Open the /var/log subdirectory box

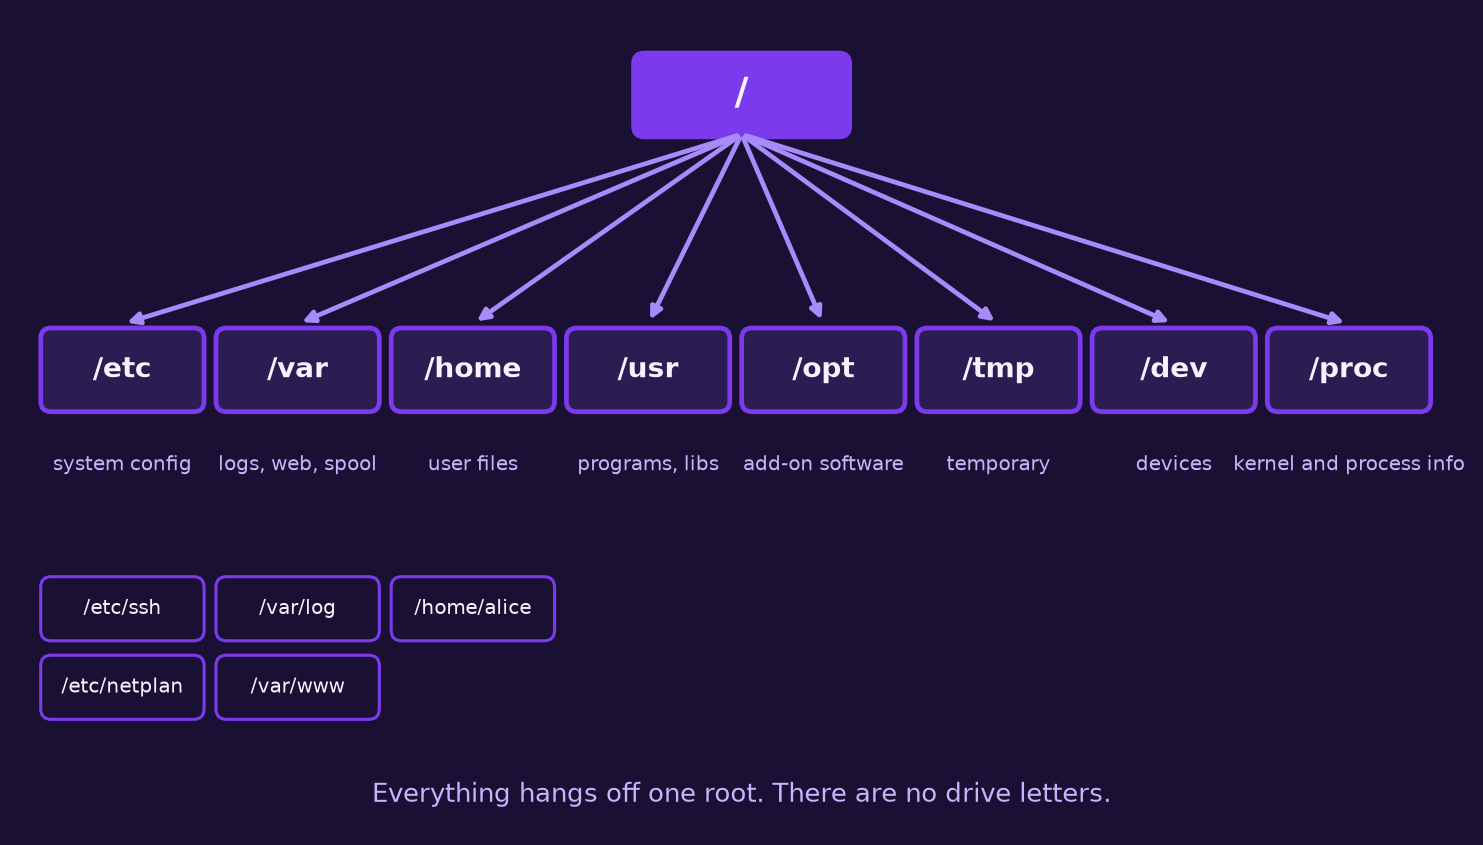coord(297,608)
